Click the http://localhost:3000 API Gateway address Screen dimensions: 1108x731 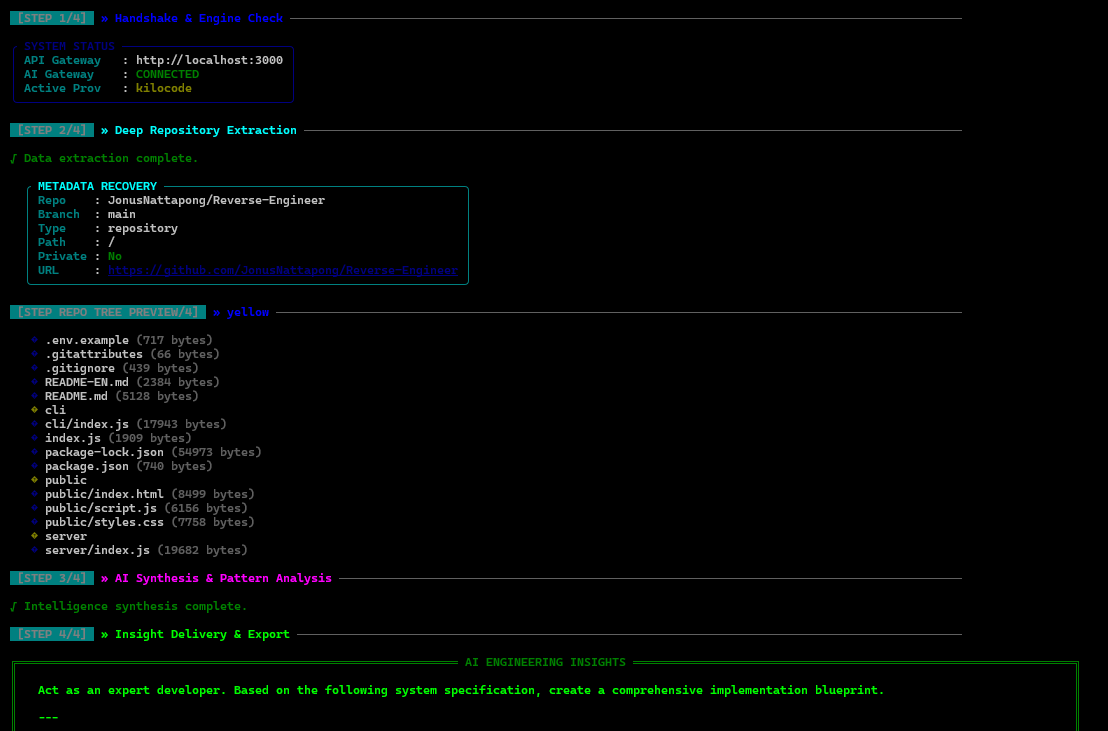209,60
